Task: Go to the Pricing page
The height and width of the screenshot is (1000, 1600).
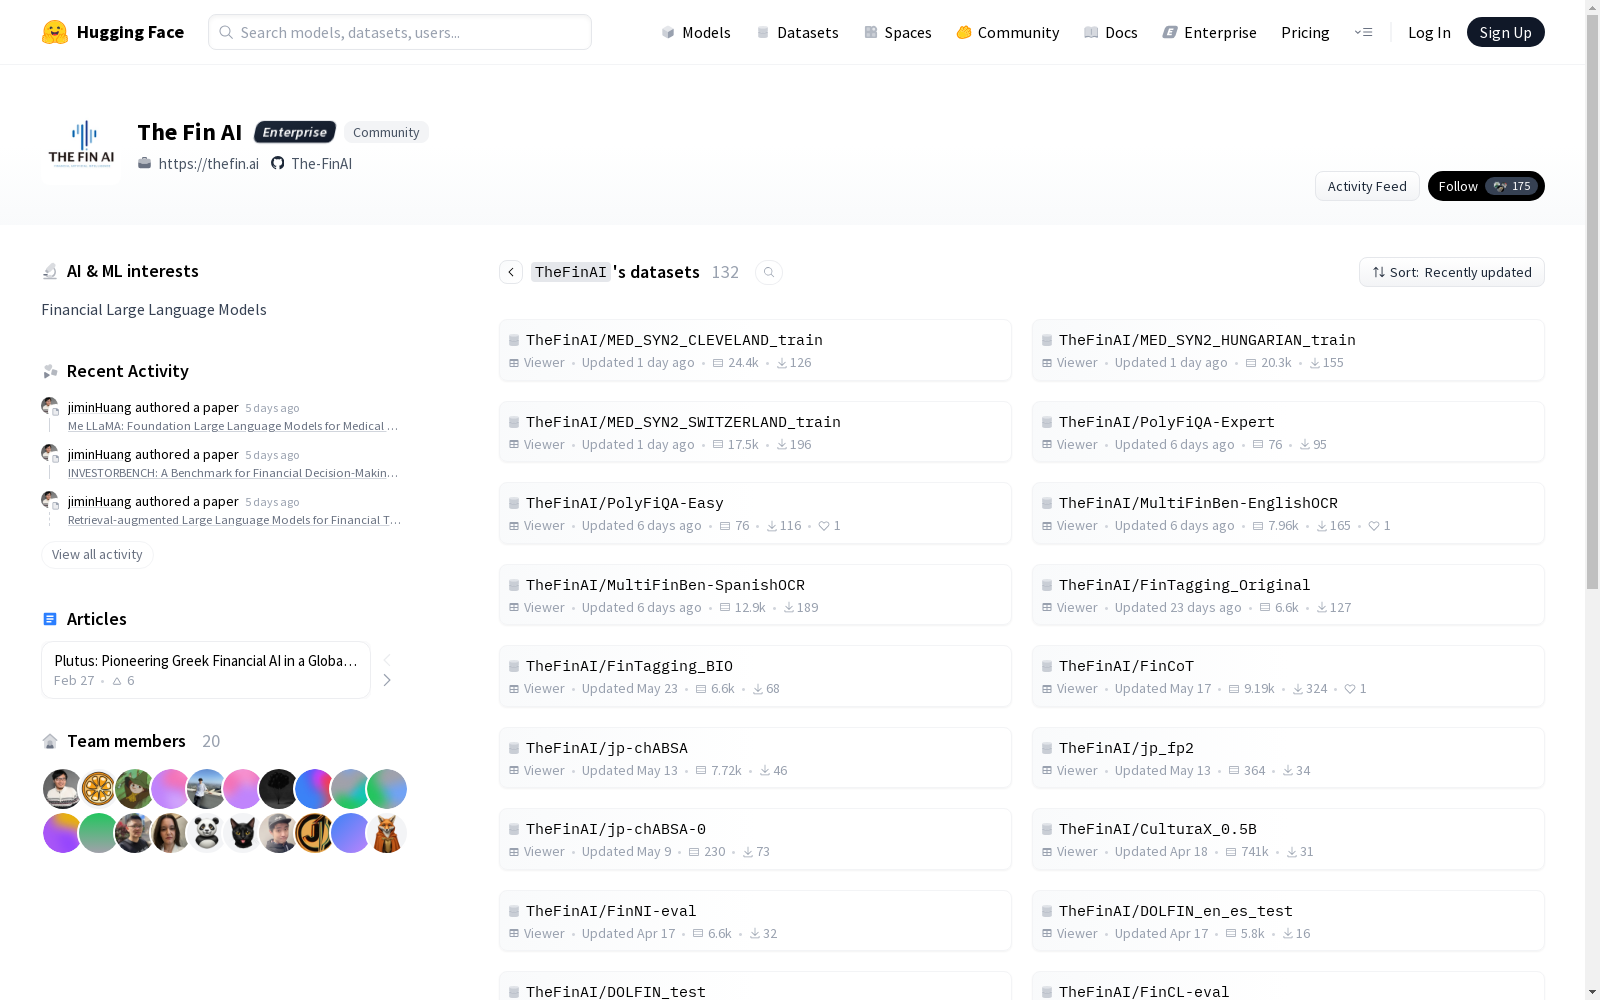Action: pos(1305,32)
